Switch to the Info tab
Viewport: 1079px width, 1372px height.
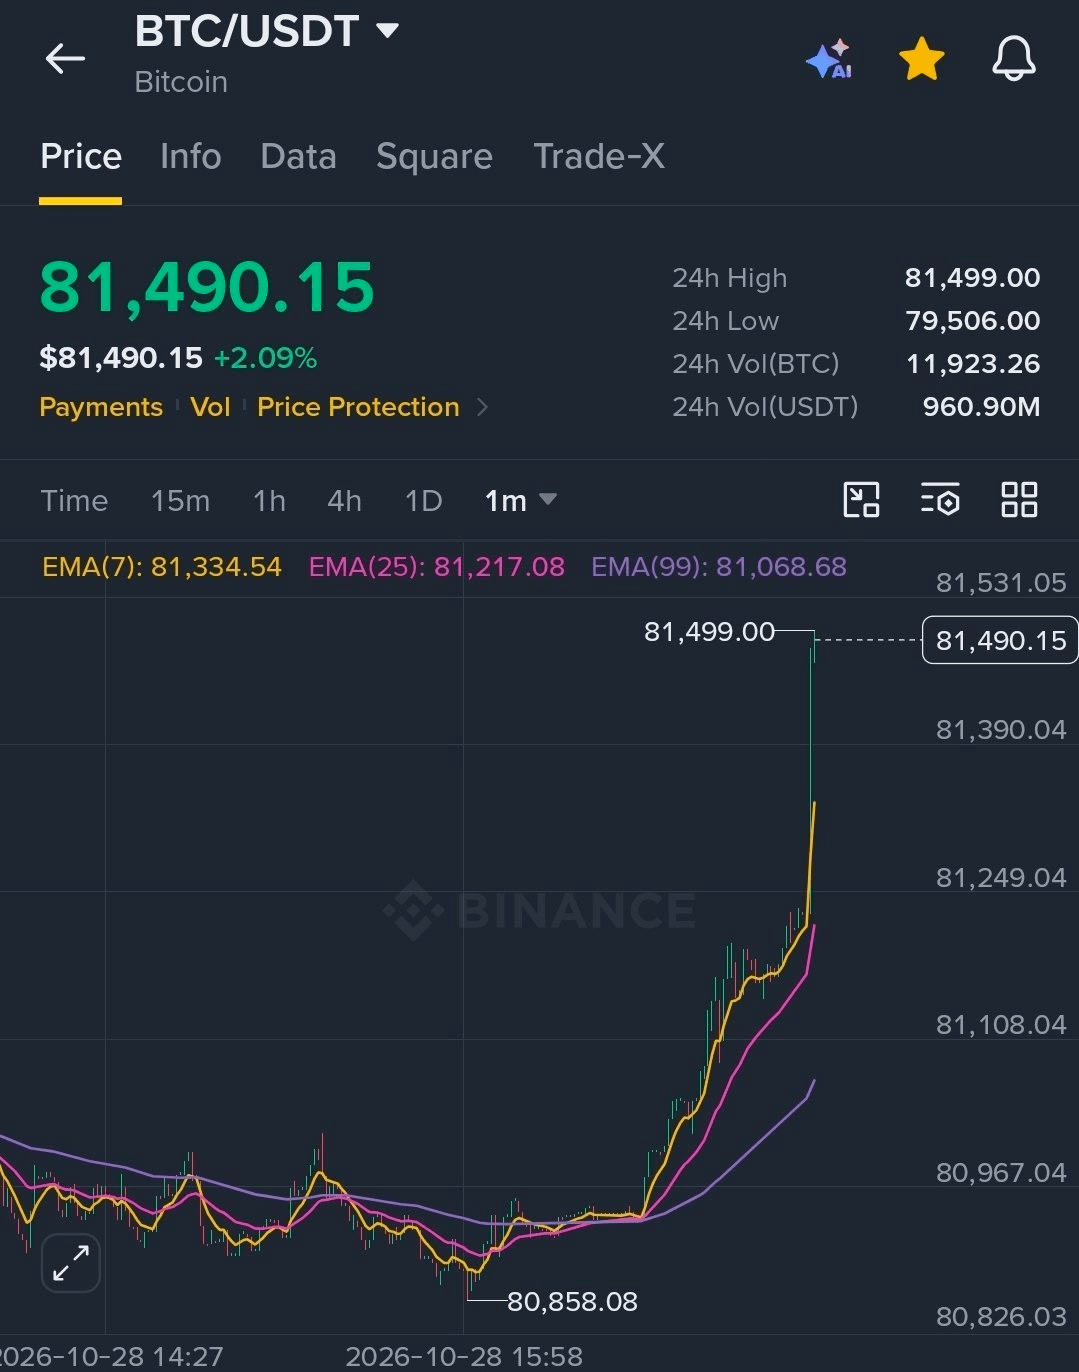(x=190, y=157)
